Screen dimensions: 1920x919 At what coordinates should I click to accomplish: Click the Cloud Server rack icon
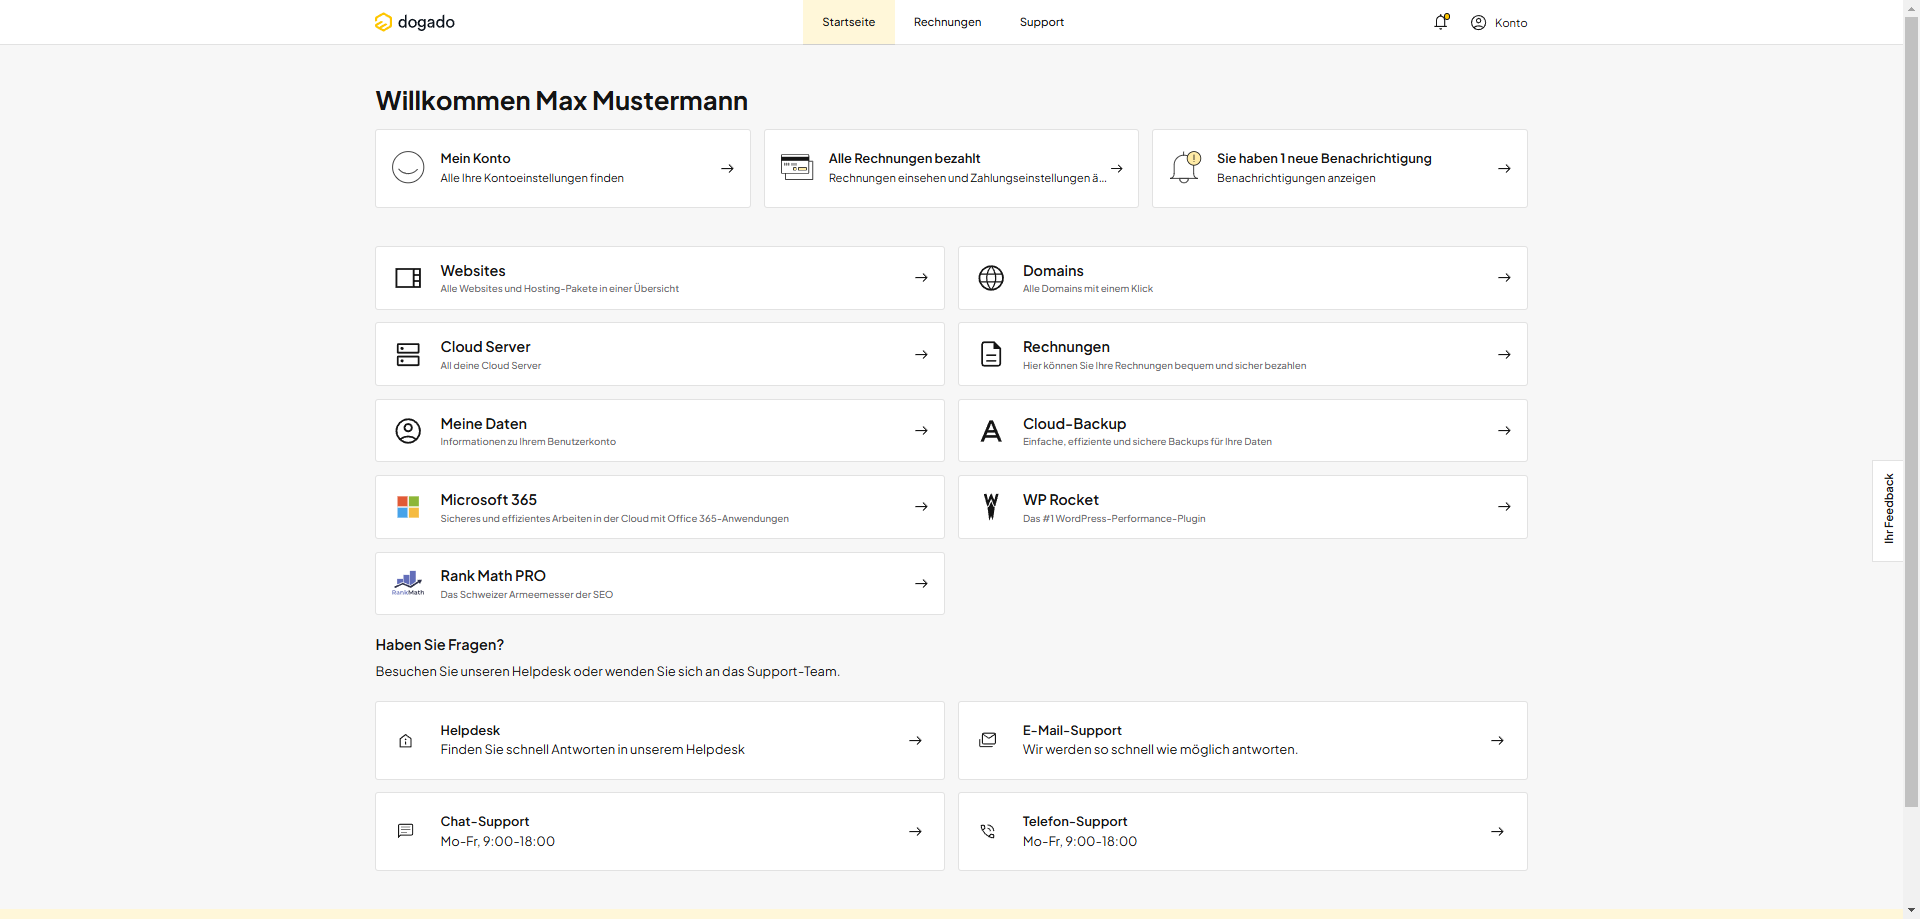click(408, 354)
